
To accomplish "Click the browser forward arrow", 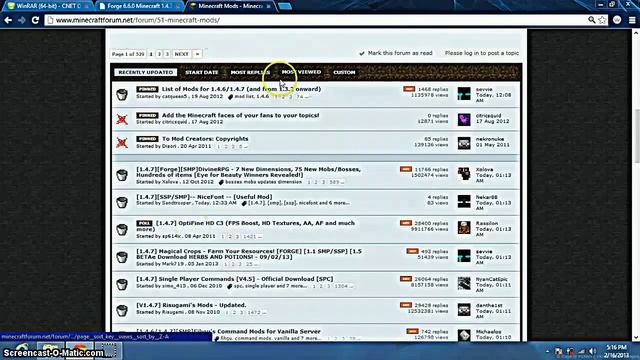I will [22, 20].
